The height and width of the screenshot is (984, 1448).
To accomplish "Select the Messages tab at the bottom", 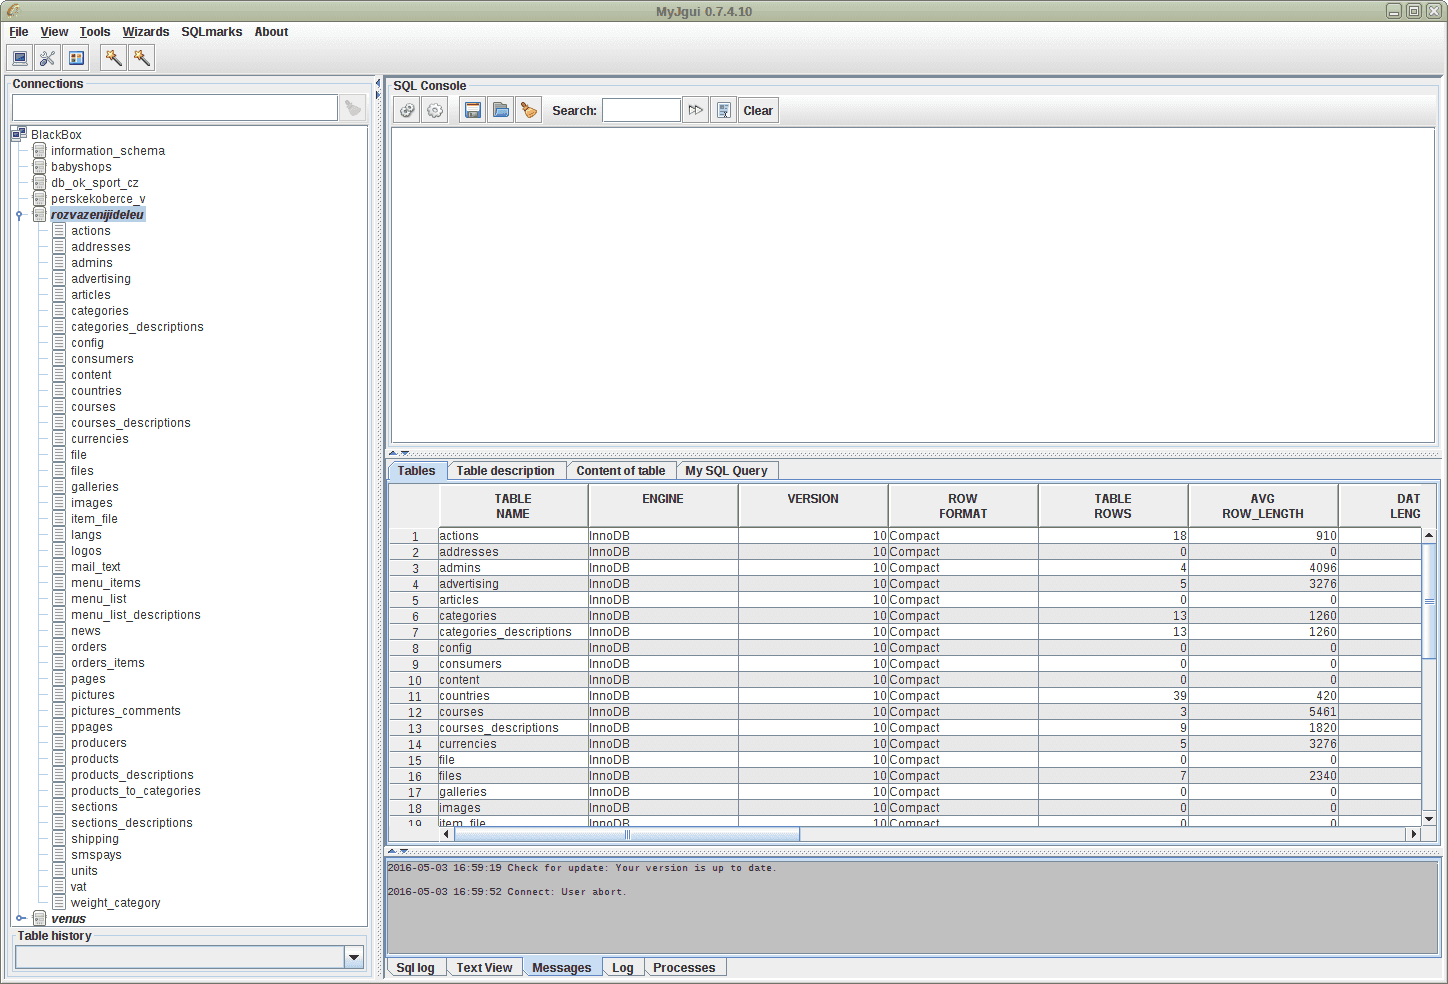I will click(x=562, y=968).
